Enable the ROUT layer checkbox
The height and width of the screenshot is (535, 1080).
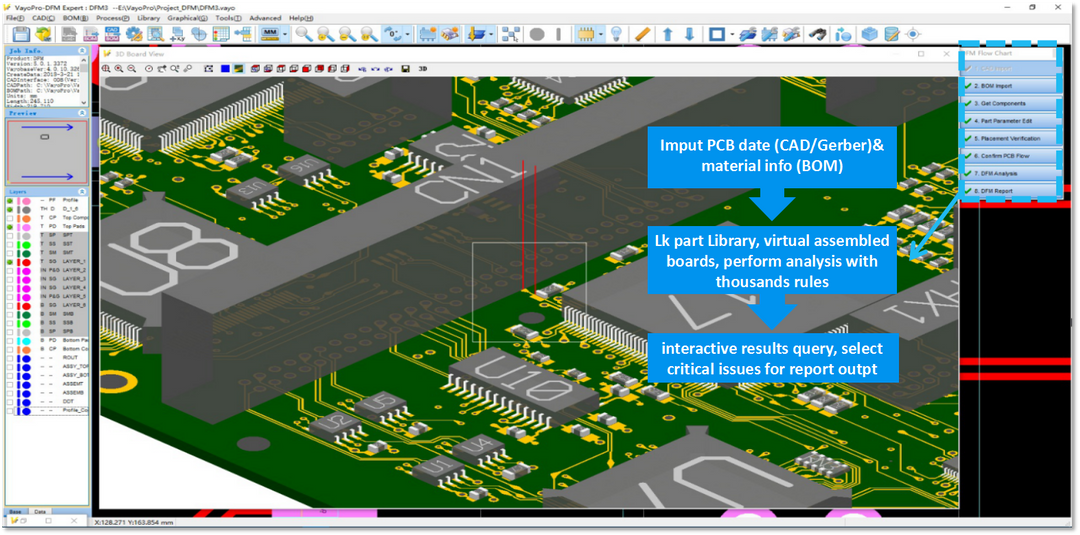coord(10,357)
